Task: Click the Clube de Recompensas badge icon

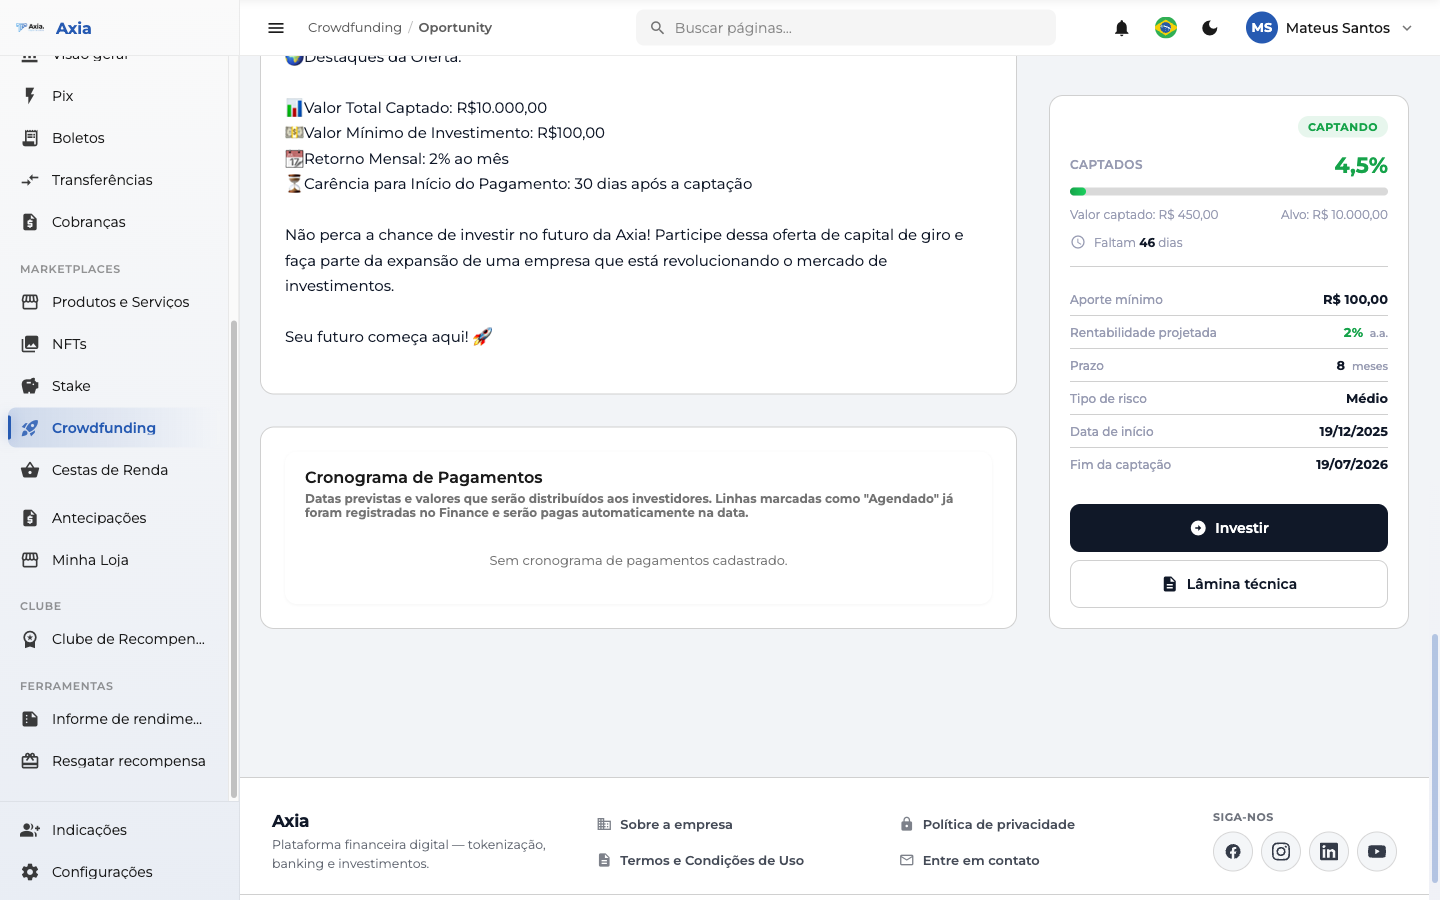Action: pos(30,639)
